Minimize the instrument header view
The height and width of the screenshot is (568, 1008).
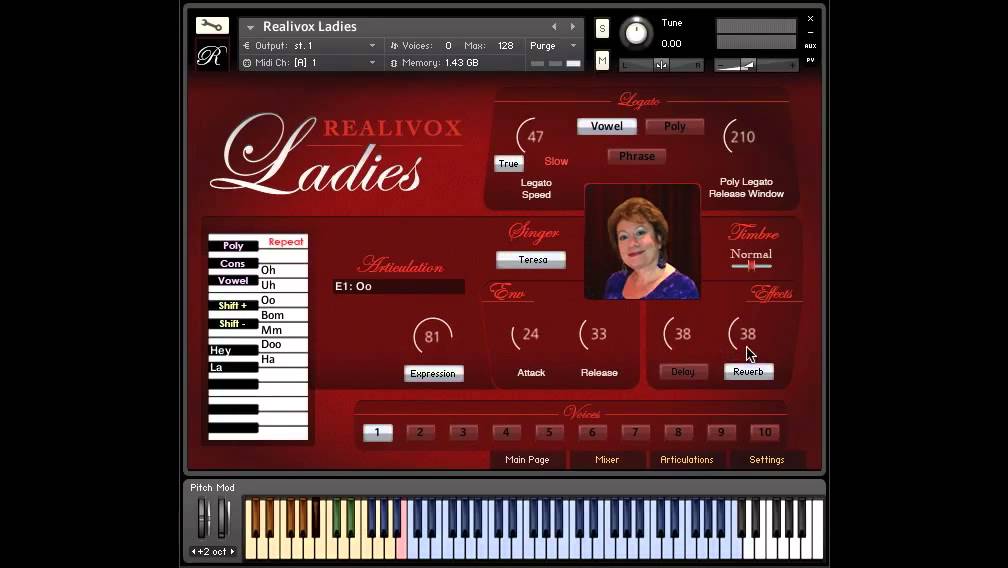click(x=810, y=32)
